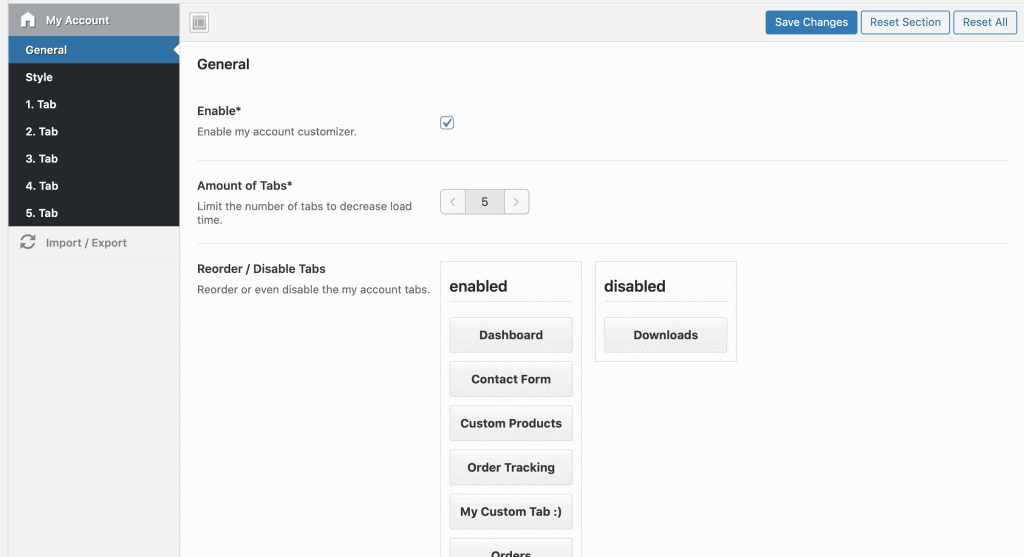Click the Amount of Tabs number field
The height and width of the screenshot is (557, 1024).
tap(485, 202)
